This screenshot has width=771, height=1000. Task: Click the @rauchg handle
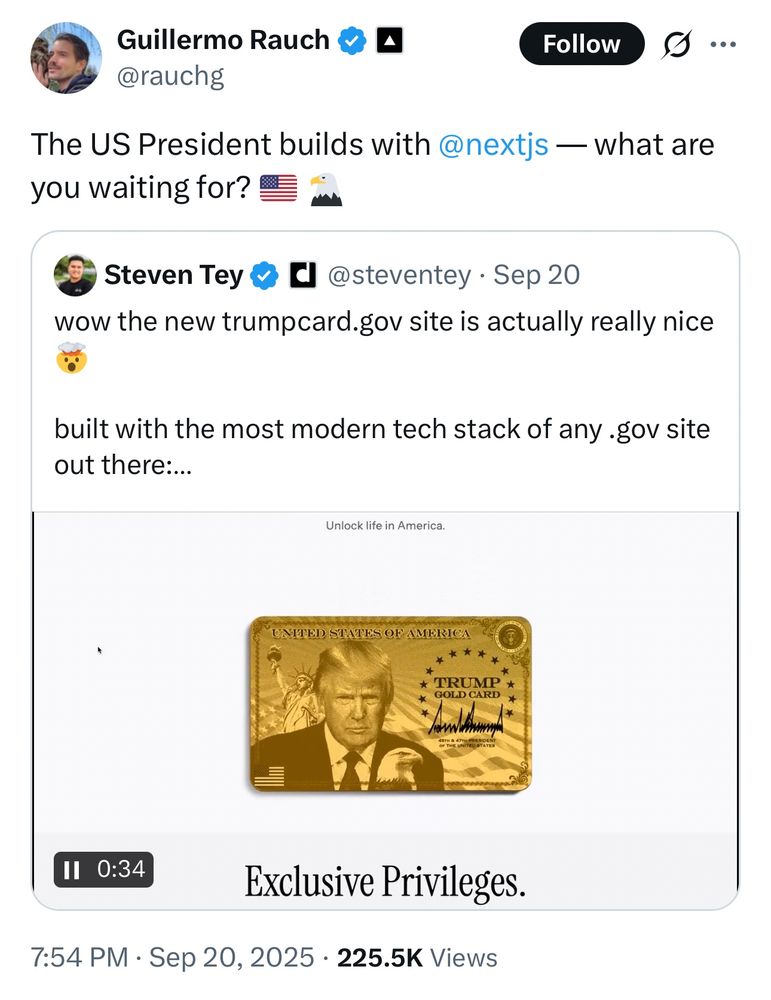(170, 75)
